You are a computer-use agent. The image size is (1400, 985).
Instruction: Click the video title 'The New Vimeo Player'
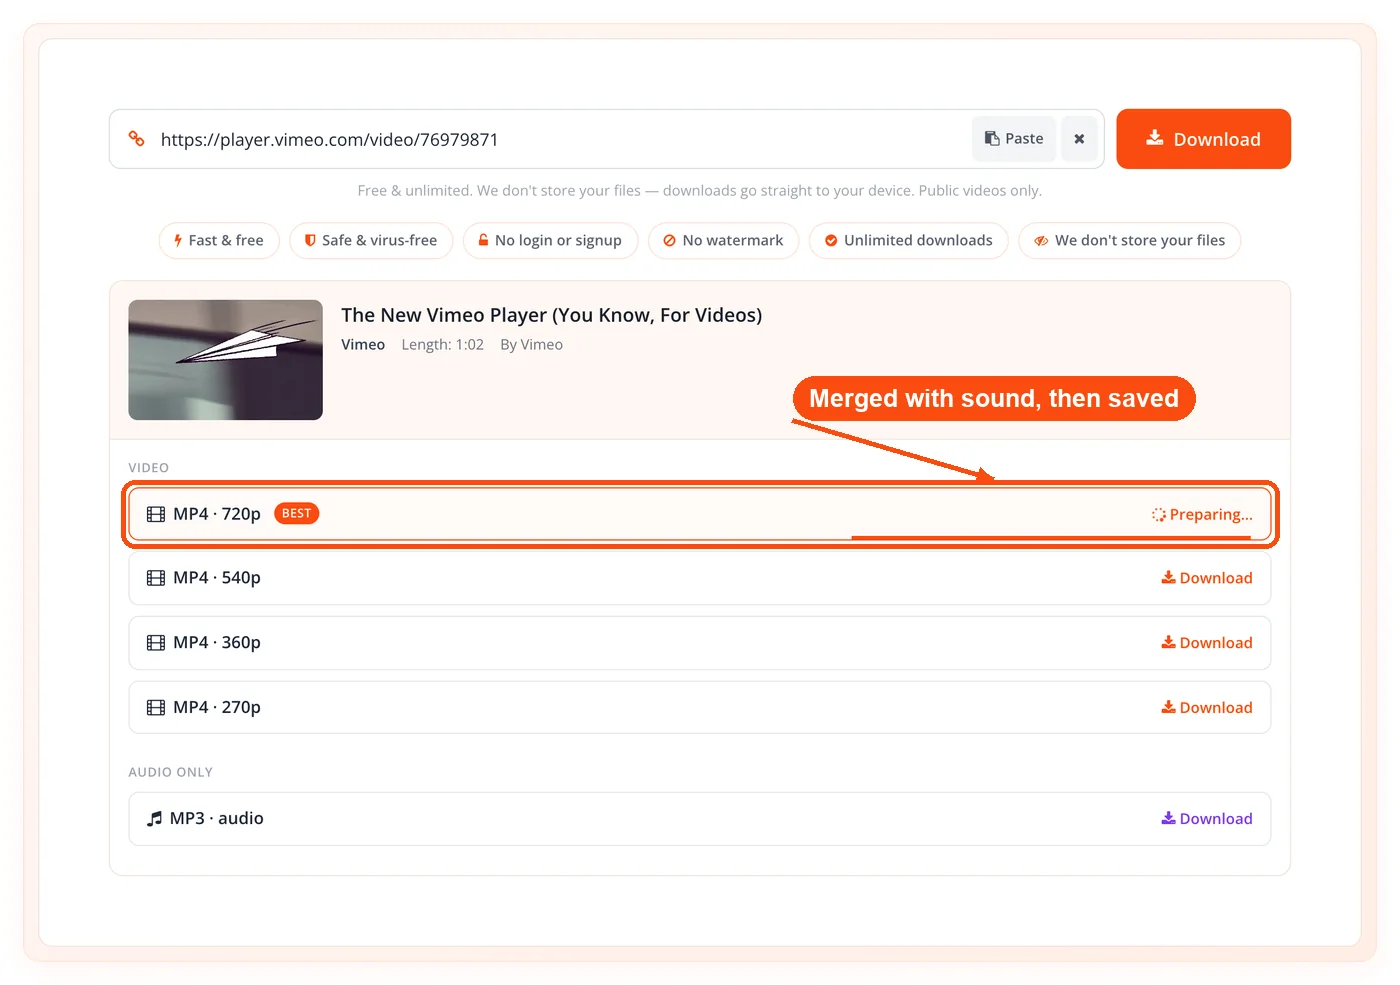551,315
